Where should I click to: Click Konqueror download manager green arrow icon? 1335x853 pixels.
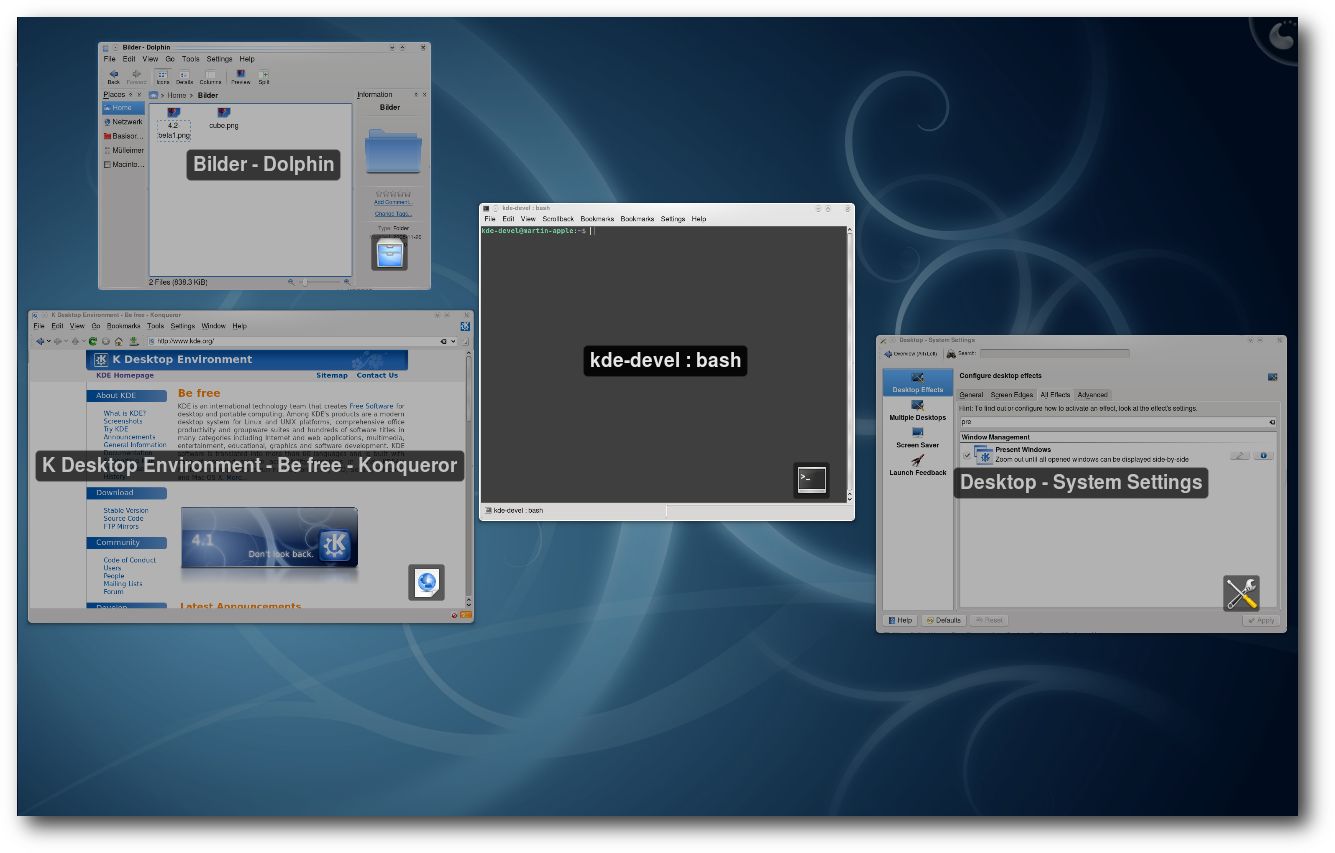tap(133, 341)
